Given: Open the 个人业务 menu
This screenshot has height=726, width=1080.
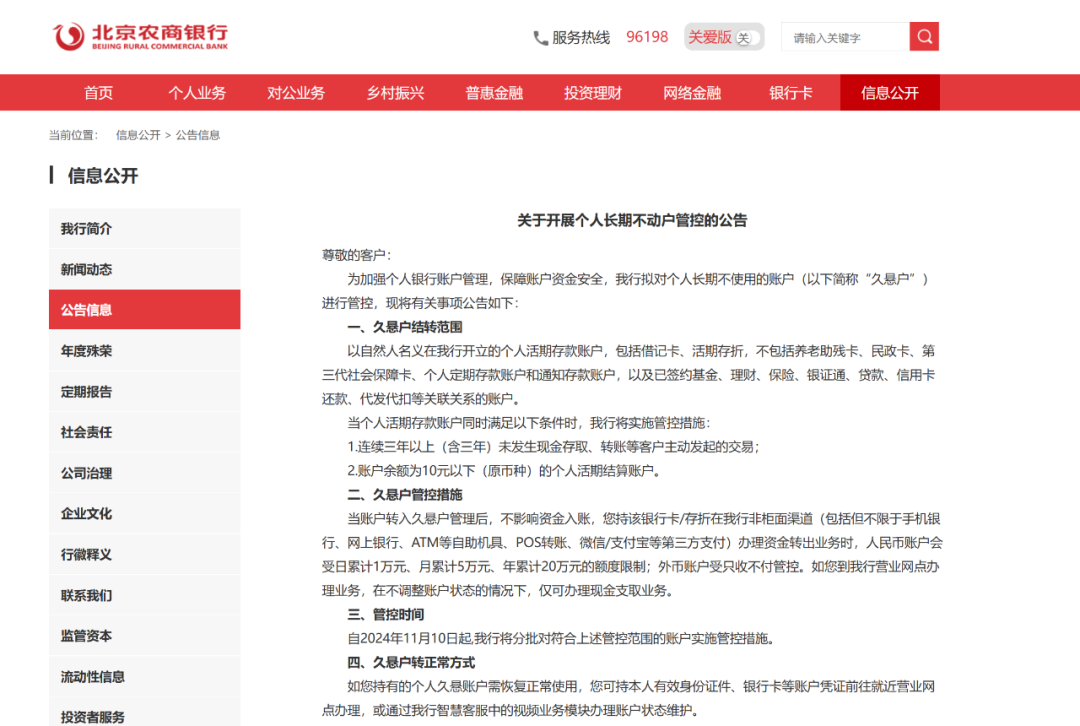Looking at the screenshot, I should 197,92.
